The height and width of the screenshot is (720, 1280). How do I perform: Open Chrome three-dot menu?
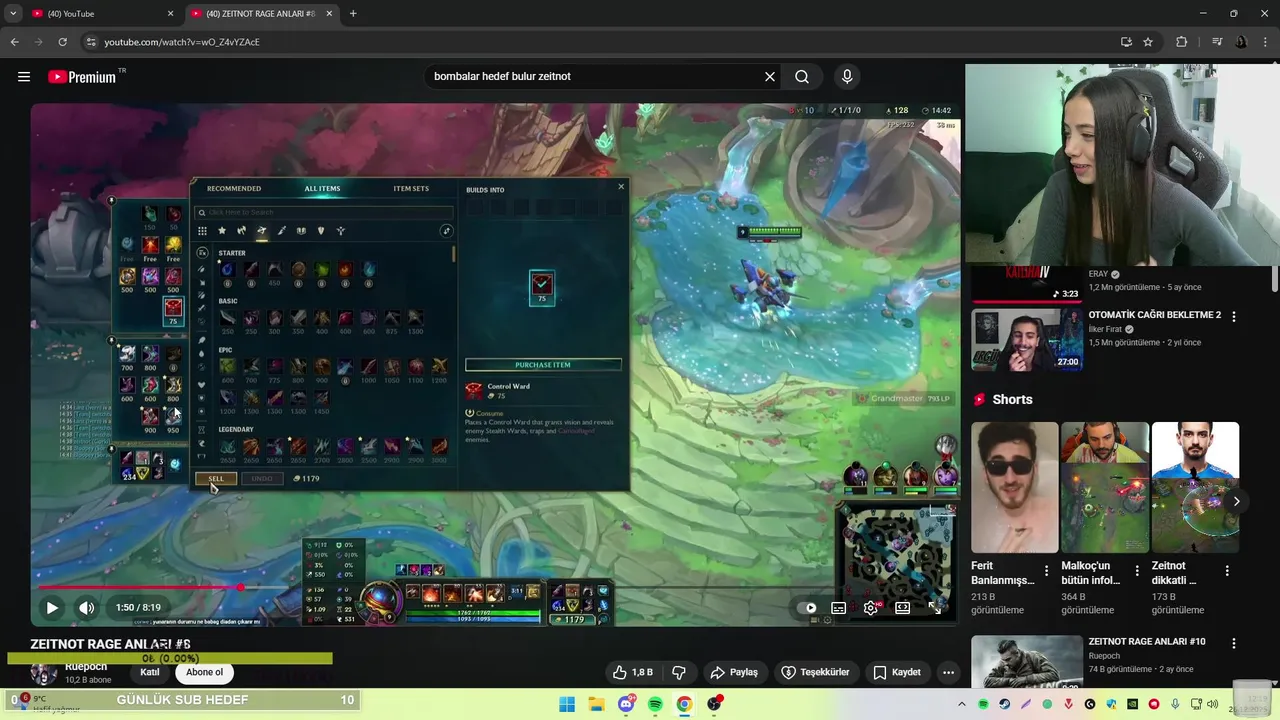click(1265, 42)
